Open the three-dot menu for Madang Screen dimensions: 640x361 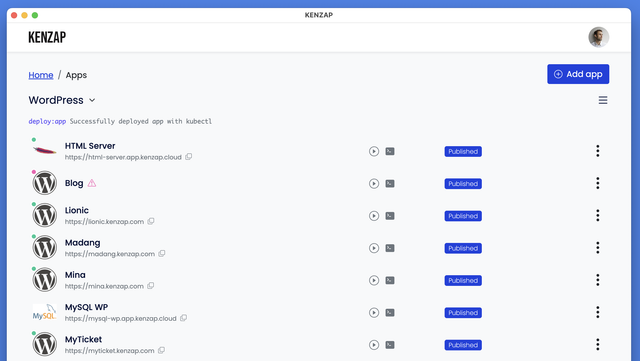598,248
